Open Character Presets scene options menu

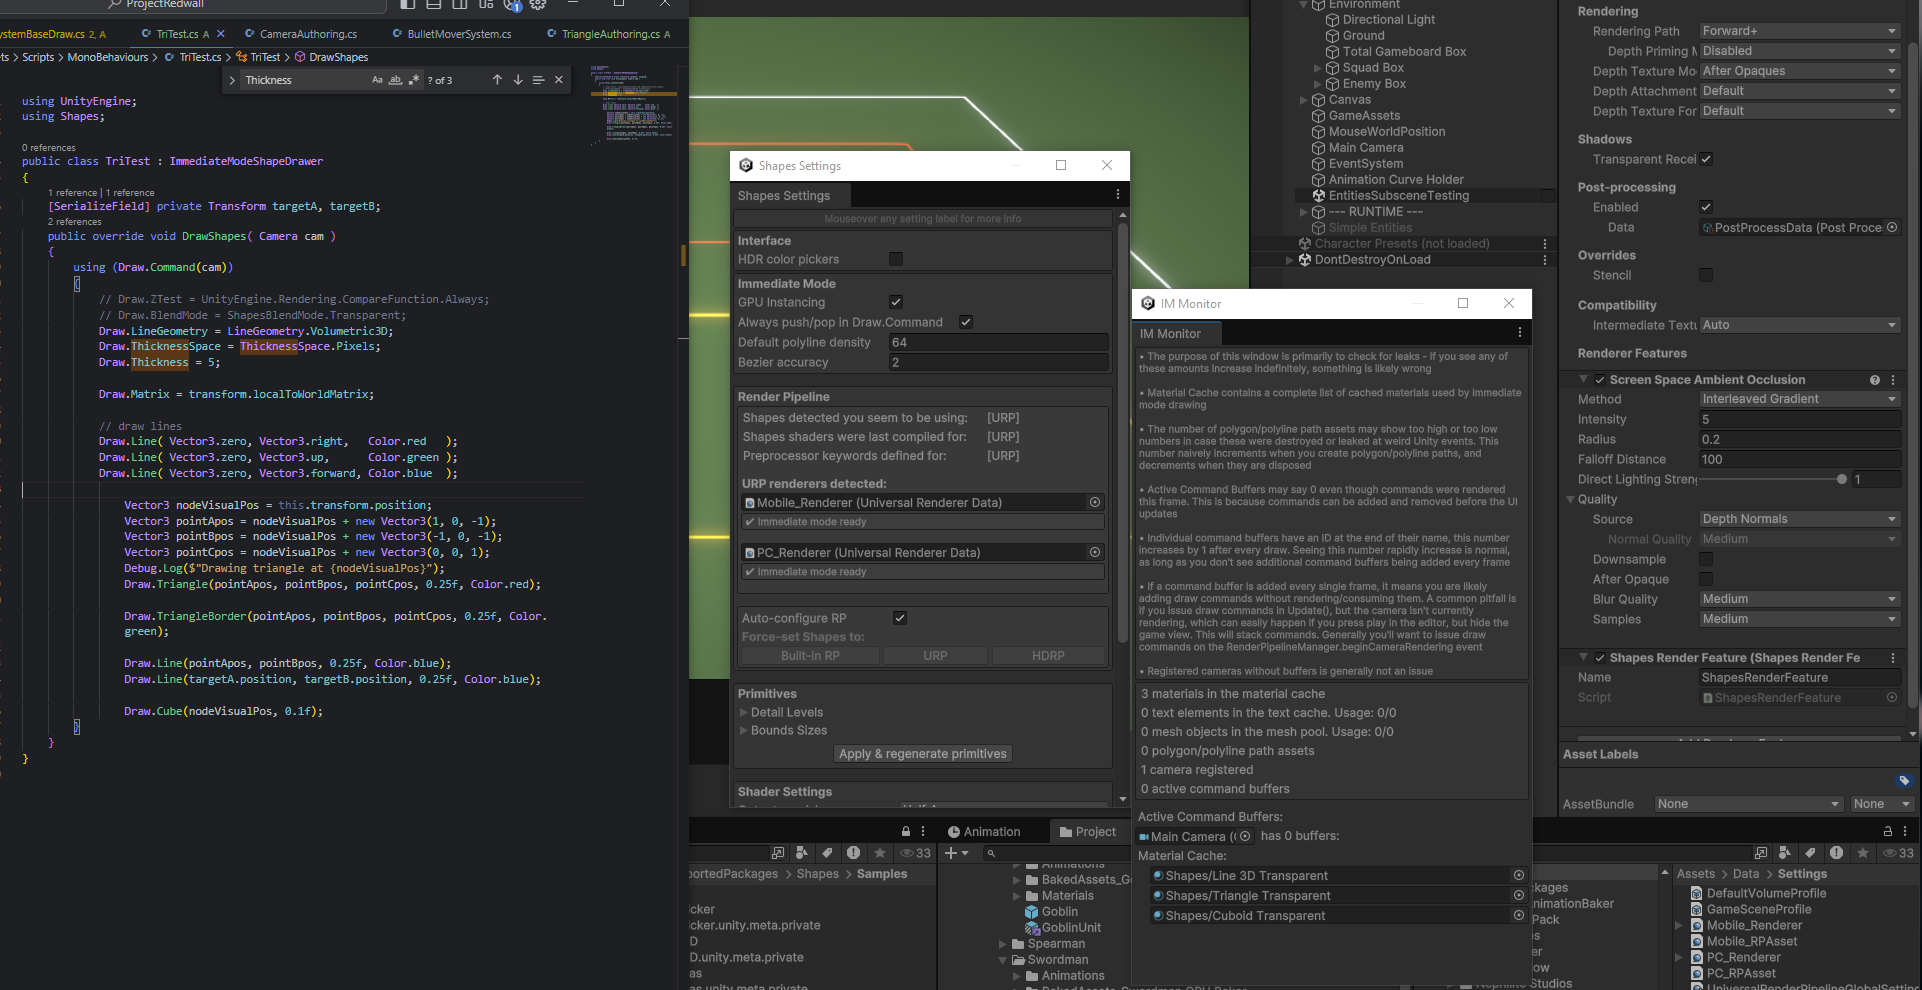point(1545,244)
